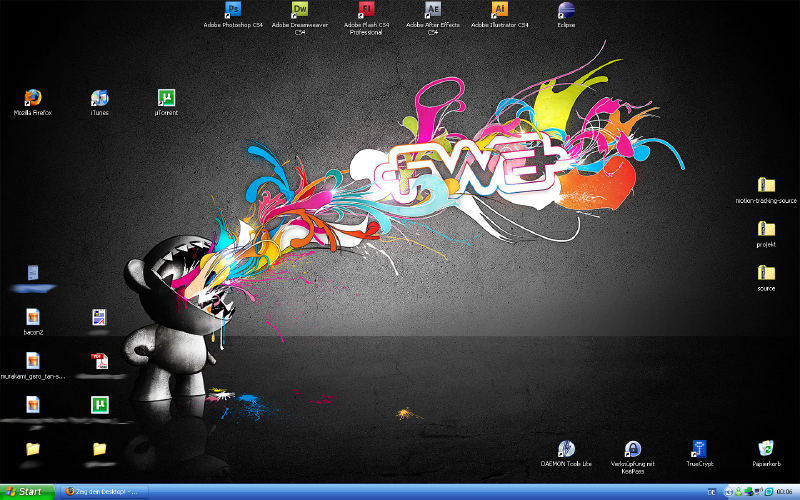Viewport: 800px width, 500px height.
Task: Select the murakami_goro image file
Action: (x=33, y=365)
